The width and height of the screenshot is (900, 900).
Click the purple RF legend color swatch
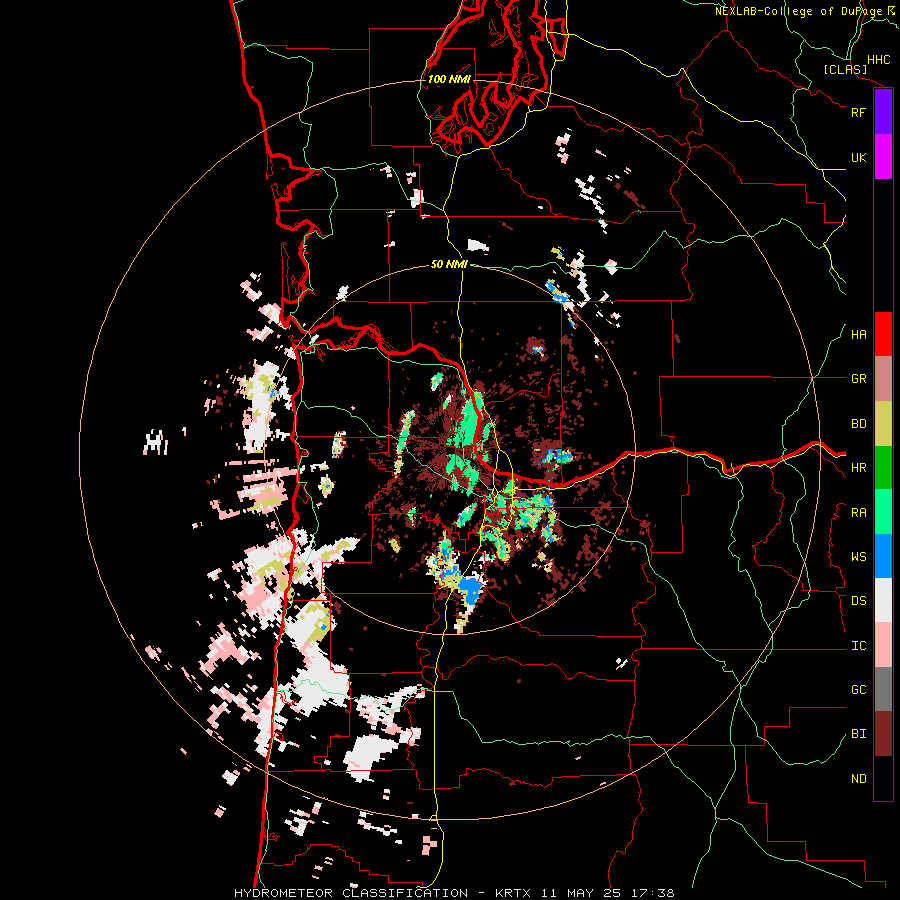coord(883,112)
